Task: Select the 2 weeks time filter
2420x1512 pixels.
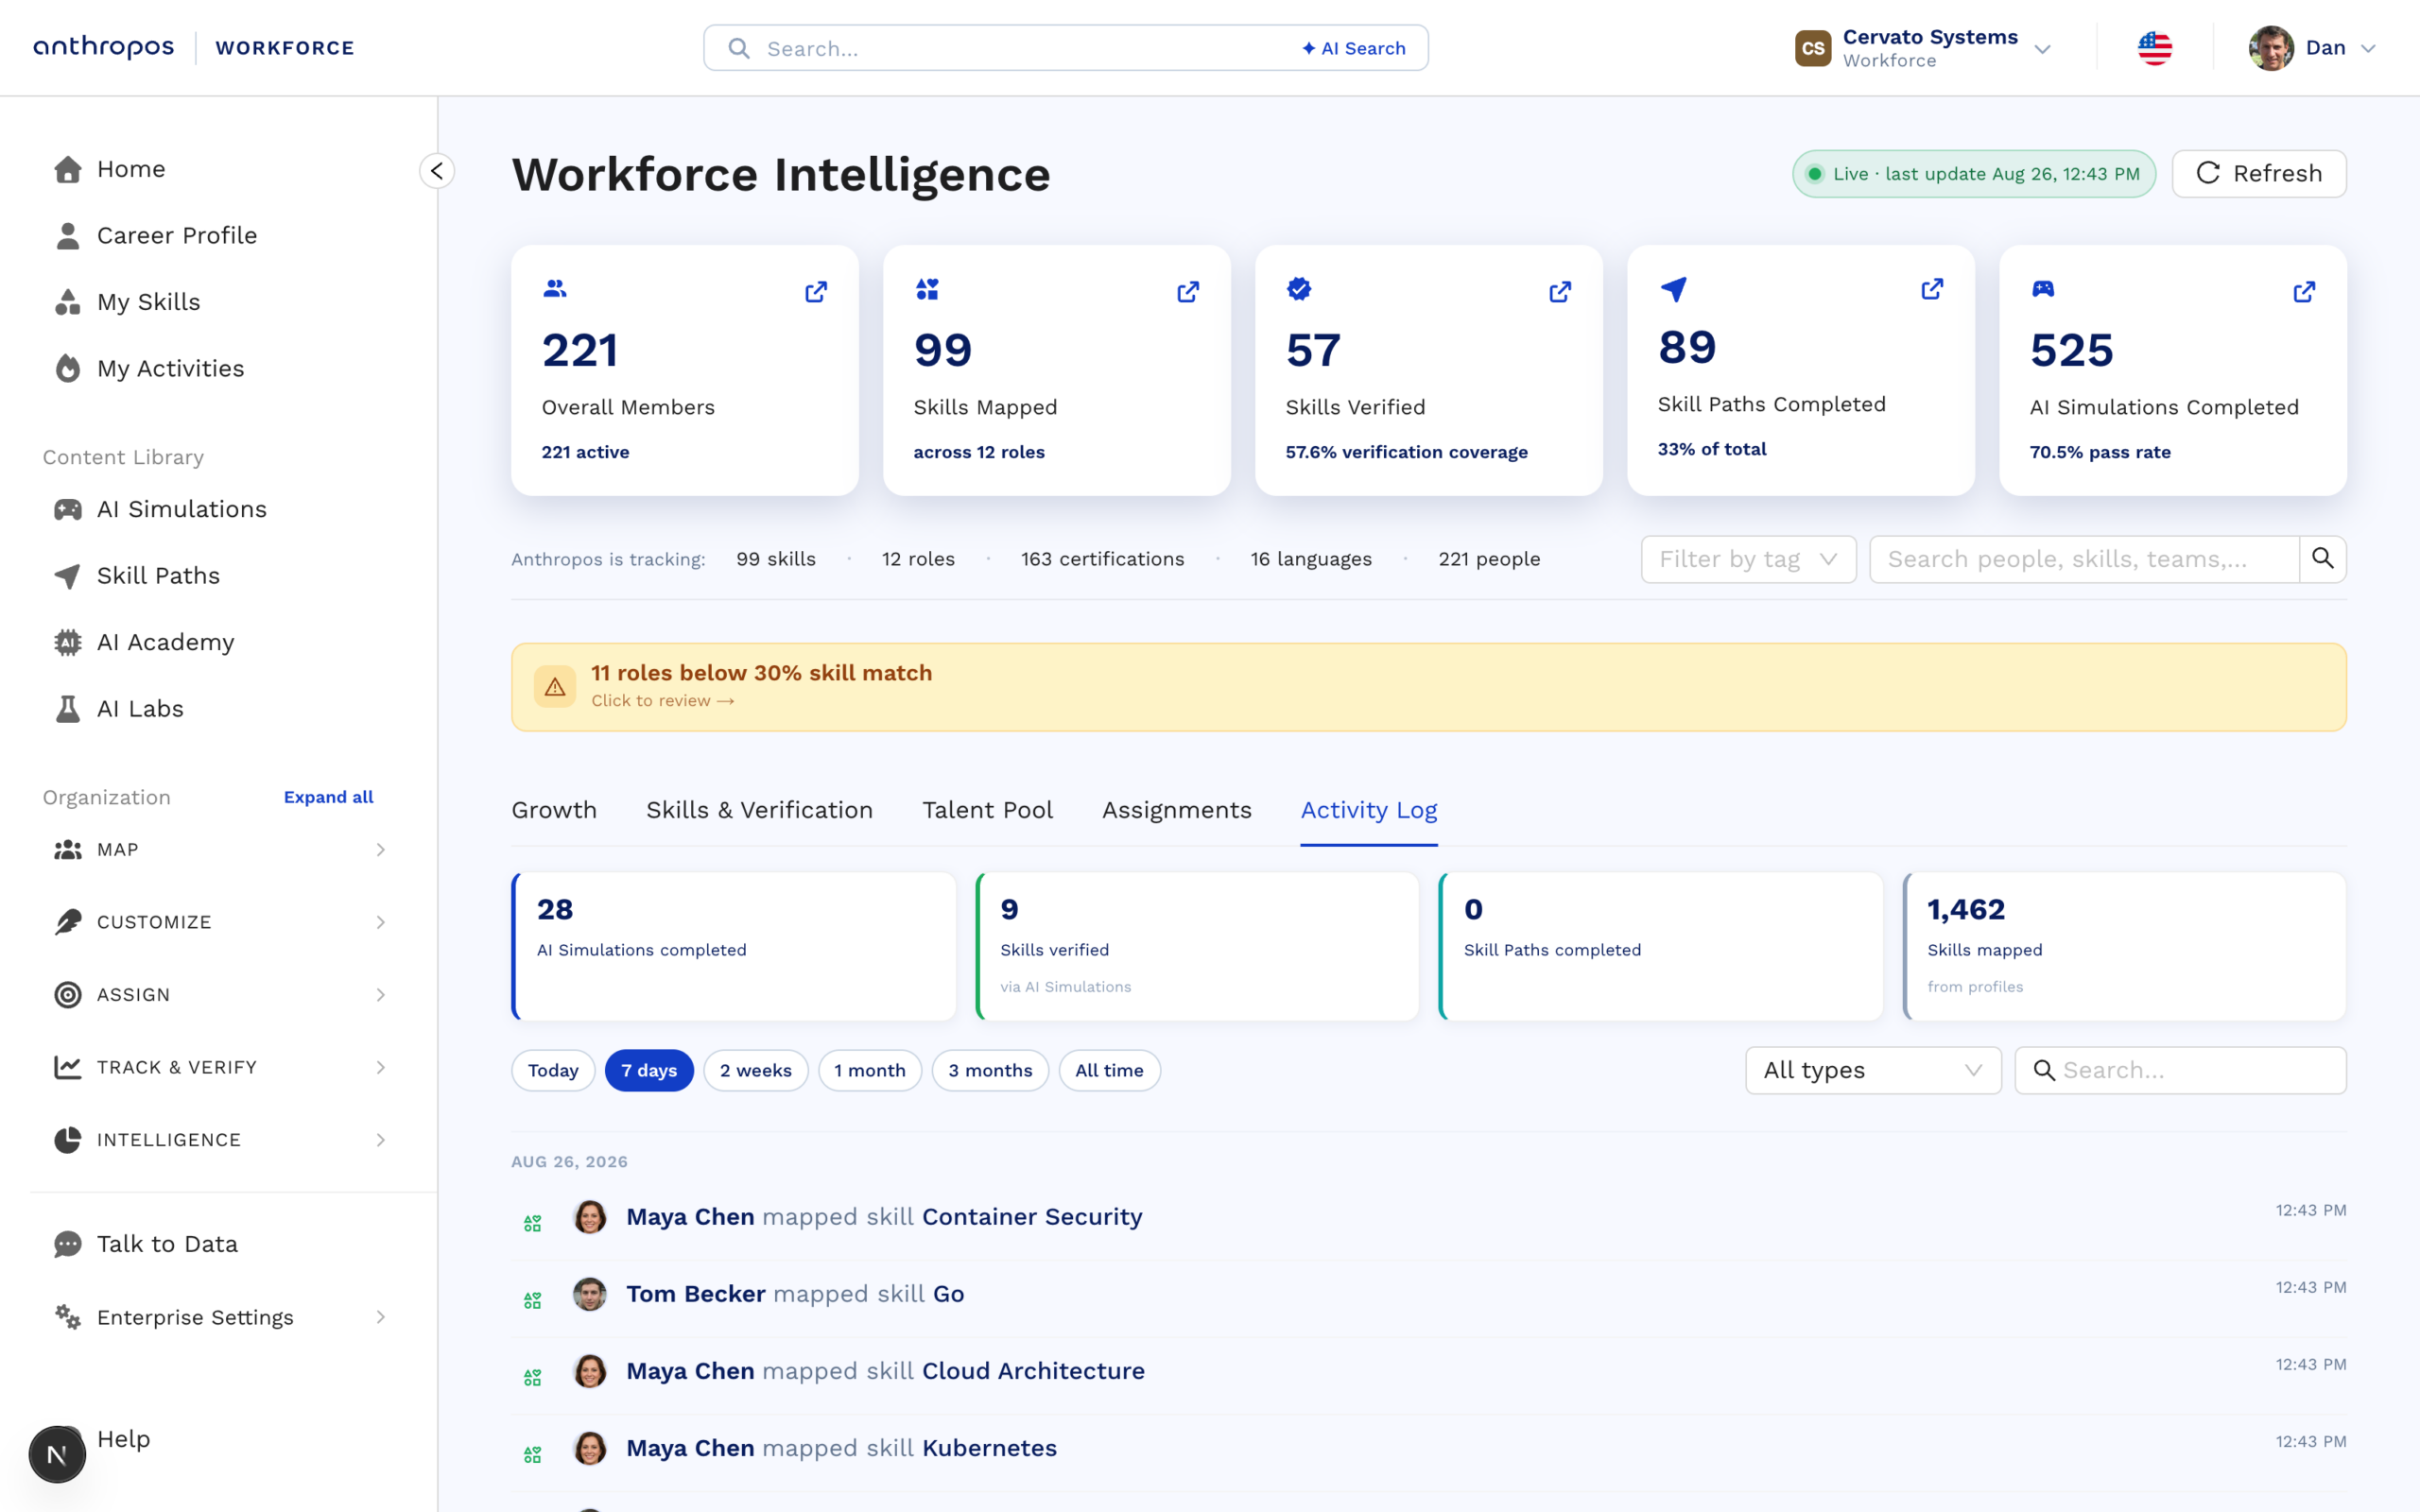Action: [x=756, y=1070]
